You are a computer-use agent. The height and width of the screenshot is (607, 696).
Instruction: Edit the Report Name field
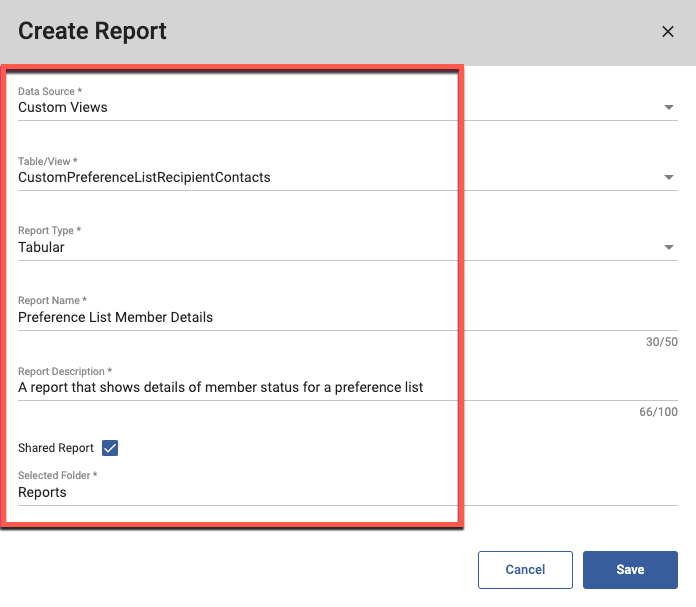click(x=348, y=317)
